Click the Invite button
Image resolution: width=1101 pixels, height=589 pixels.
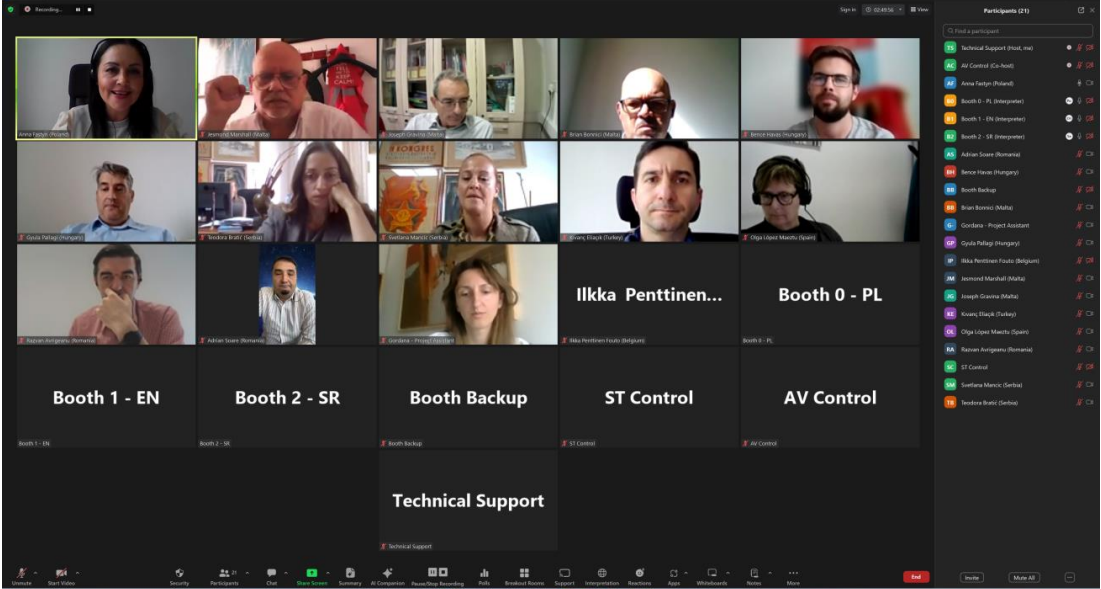972,577
